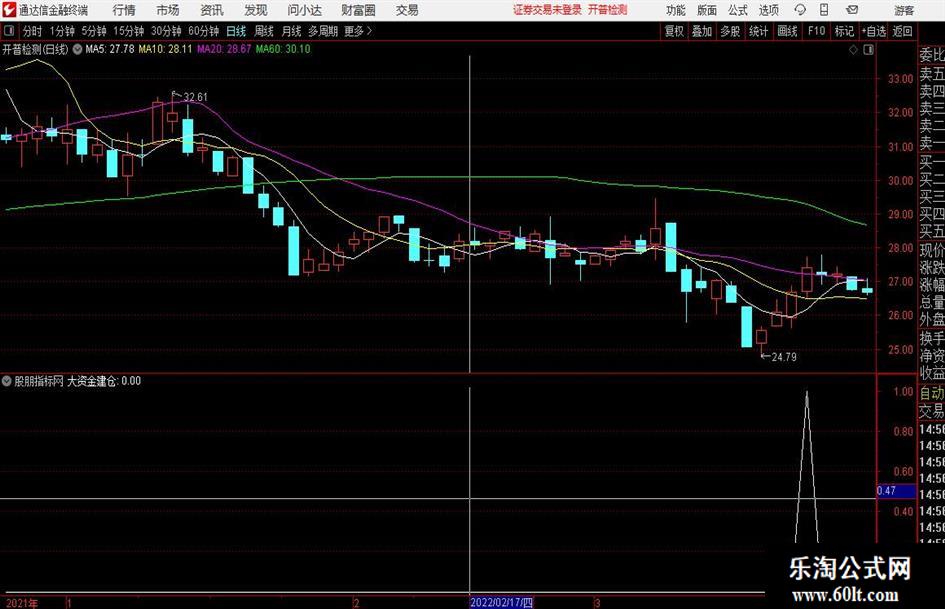
Task: Switch to the 周线 weekly tab
Action: [x=264, y=31]
